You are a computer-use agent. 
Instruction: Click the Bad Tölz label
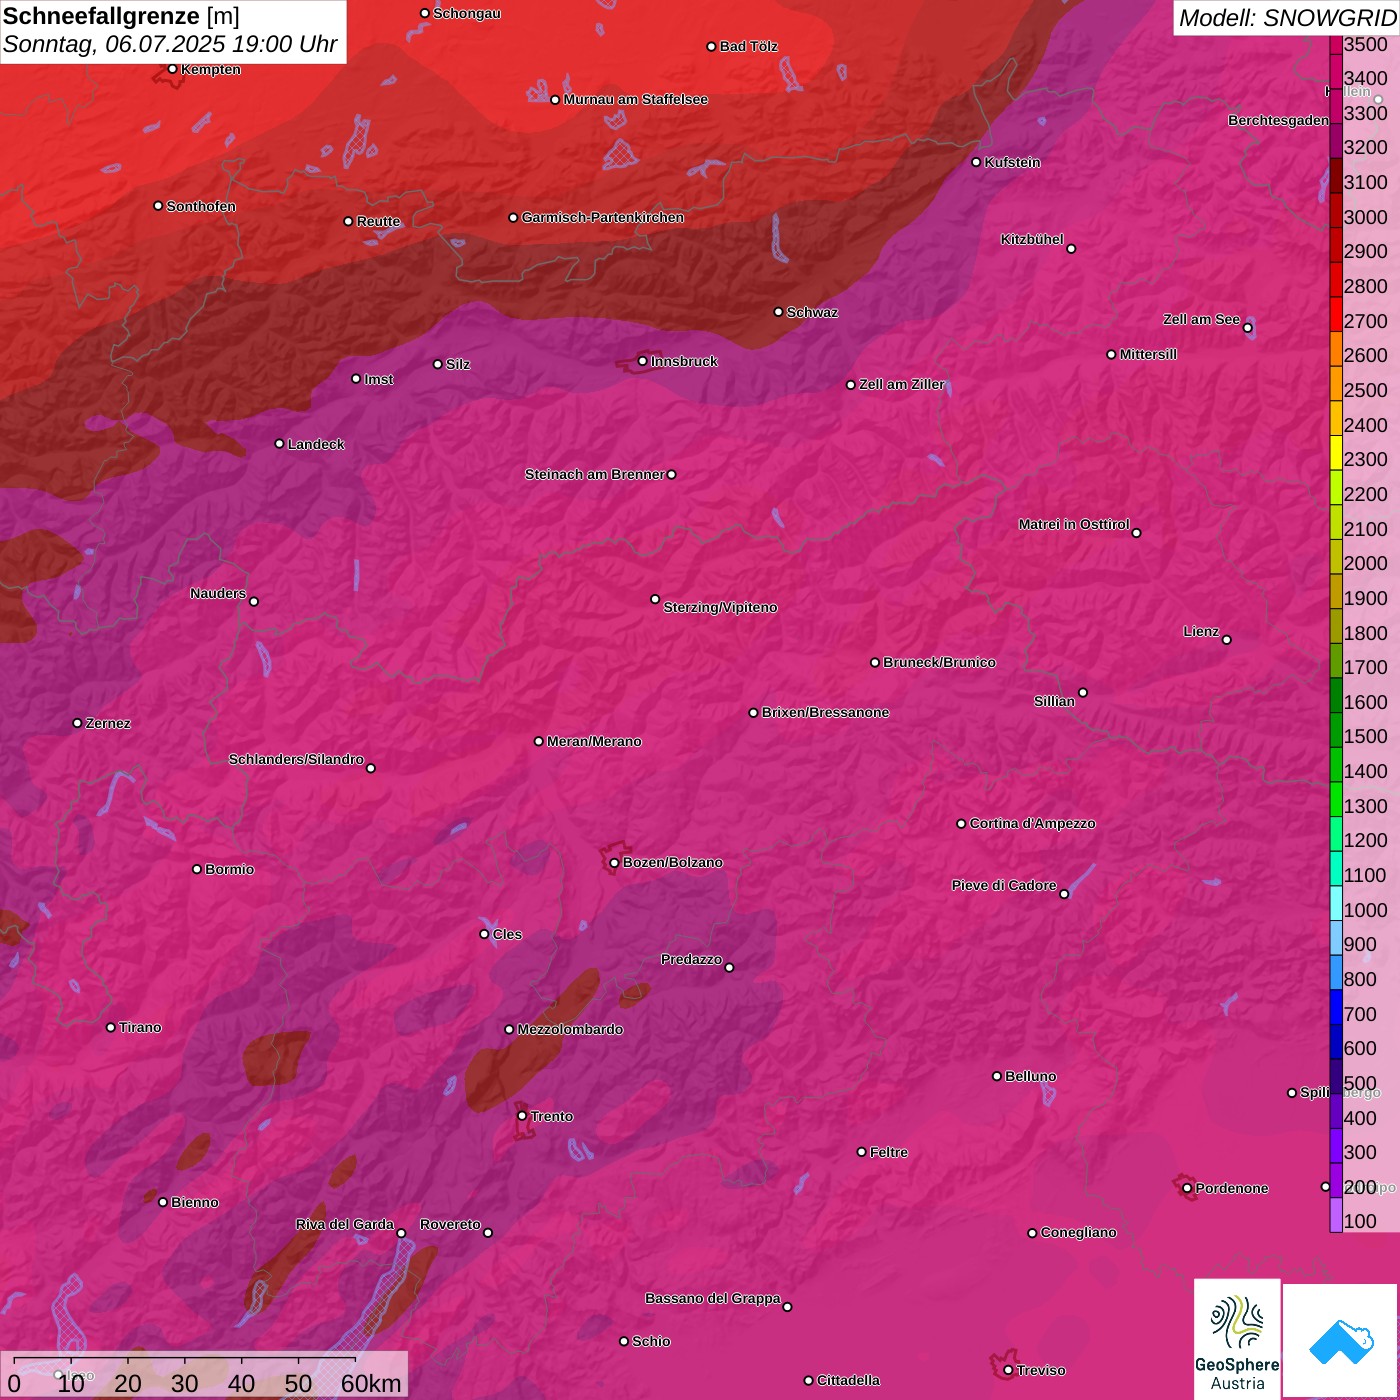[749, 46]
